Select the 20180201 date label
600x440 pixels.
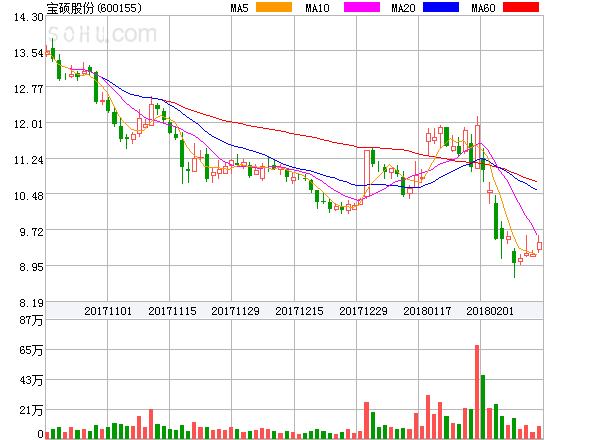(490, 311)
